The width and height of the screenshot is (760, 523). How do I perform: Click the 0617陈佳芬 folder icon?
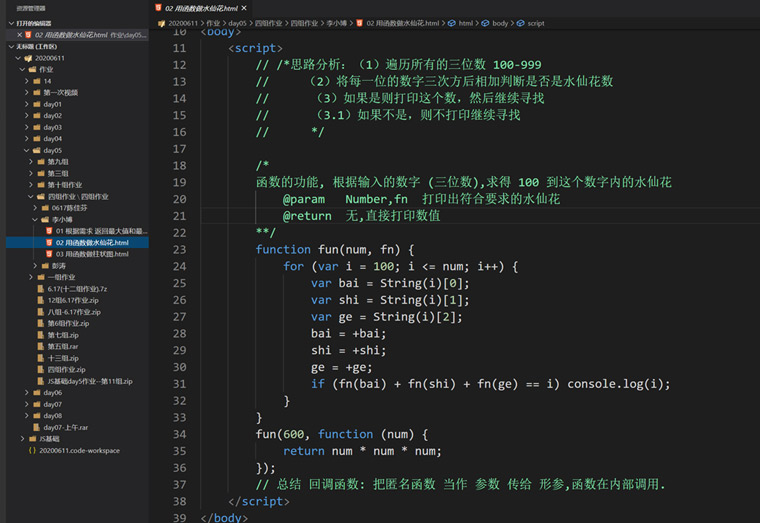click(46, 208)
